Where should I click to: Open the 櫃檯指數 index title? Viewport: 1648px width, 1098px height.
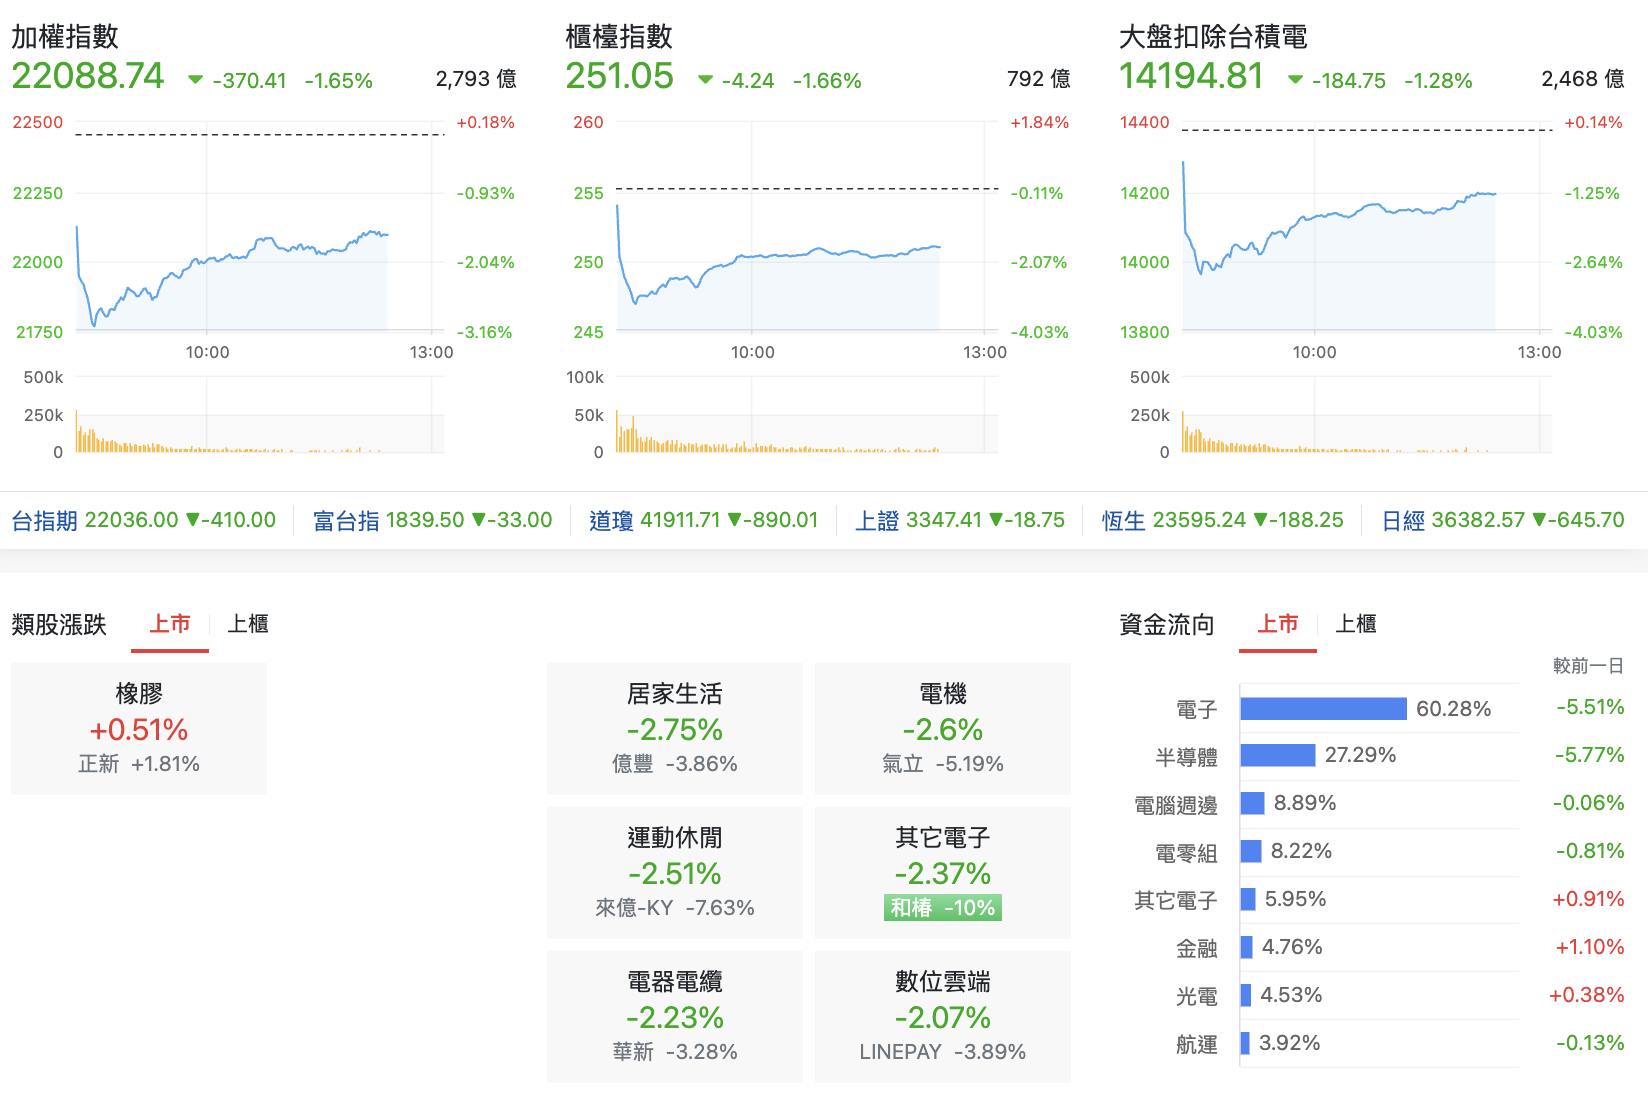point(619,37)
